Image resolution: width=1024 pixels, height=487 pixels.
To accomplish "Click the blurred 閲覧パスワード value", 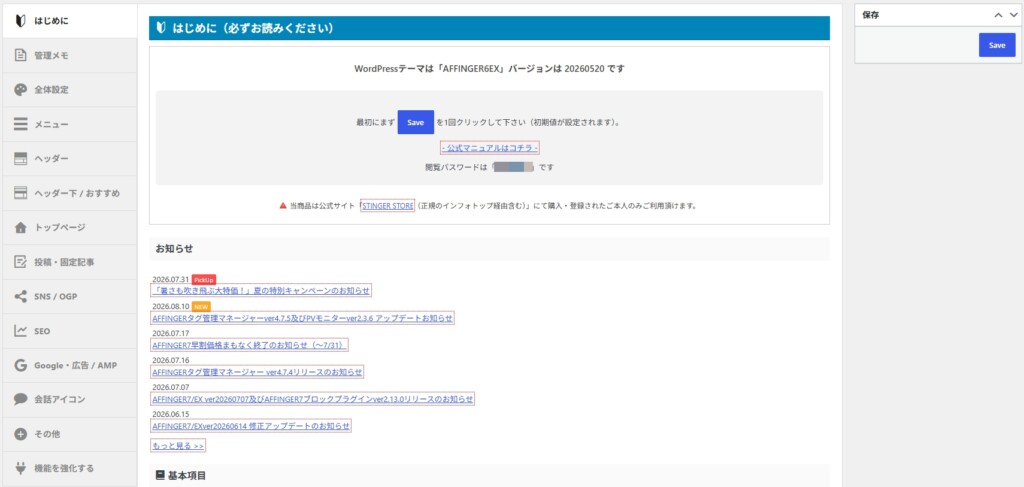I will pyautogui.click(x=514, y=167).
